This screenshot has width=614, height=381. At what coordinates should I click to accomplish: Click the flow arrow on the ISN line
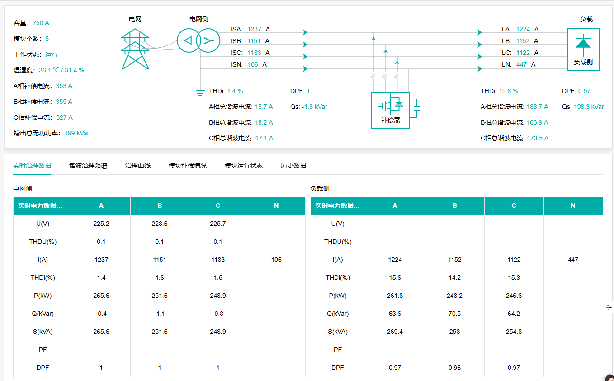click(305, 69)
